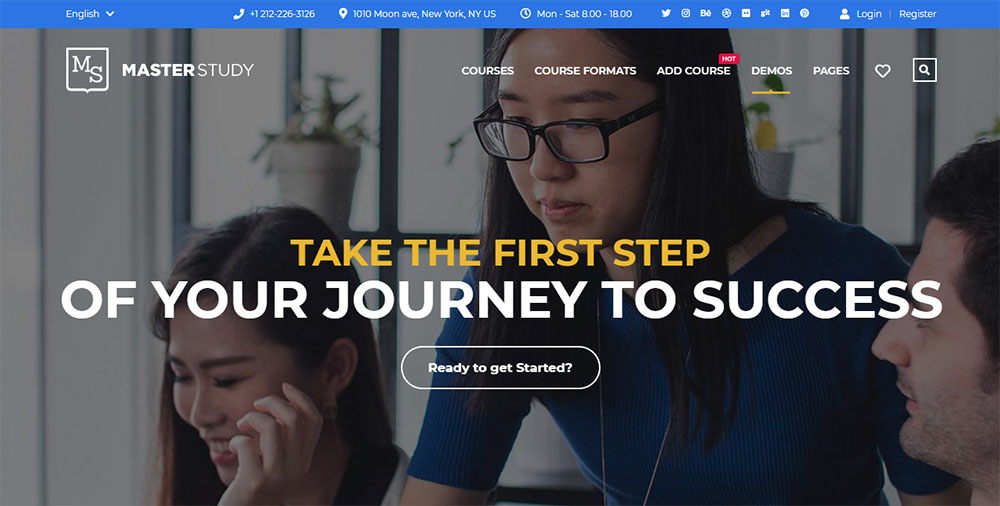The image size is (1000, 506).
Task: Open the Twitter social icon
Action: 666,13
